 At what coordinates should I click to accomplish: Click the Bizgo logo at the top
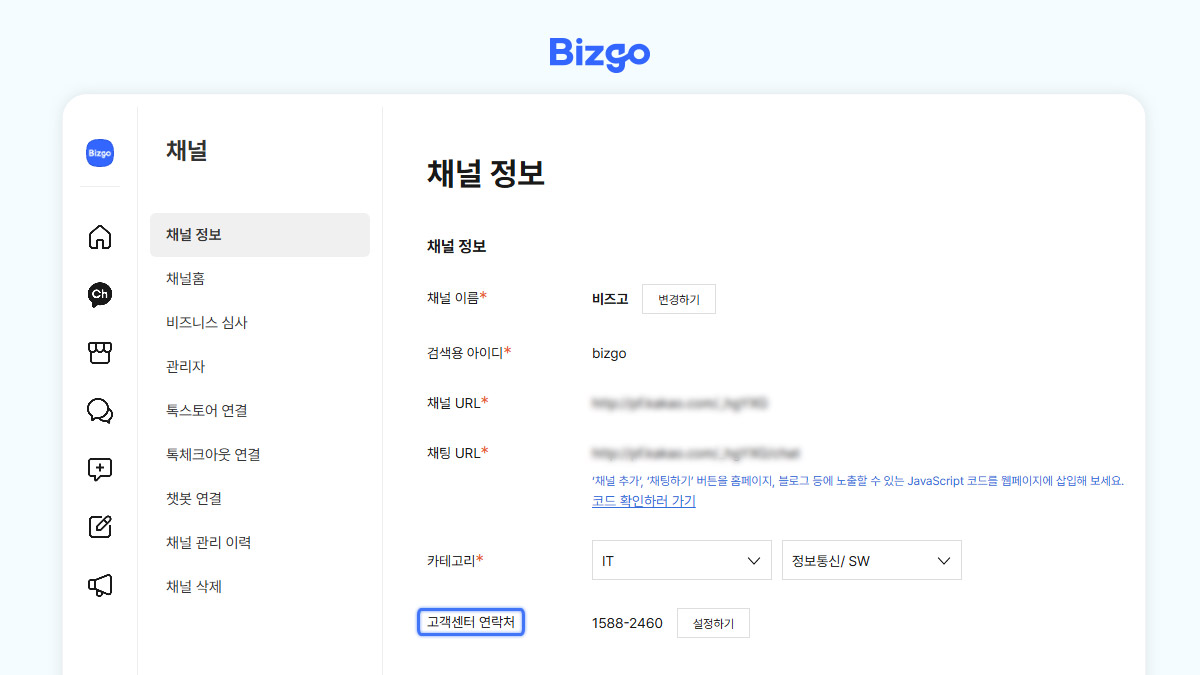pyautogui.click(x=600, y=55)
